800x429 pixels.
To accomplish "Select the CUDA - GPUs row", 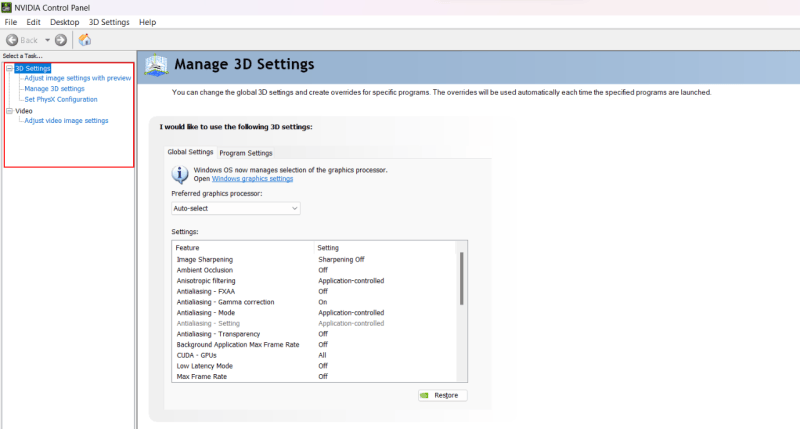I will coord(314,356).
